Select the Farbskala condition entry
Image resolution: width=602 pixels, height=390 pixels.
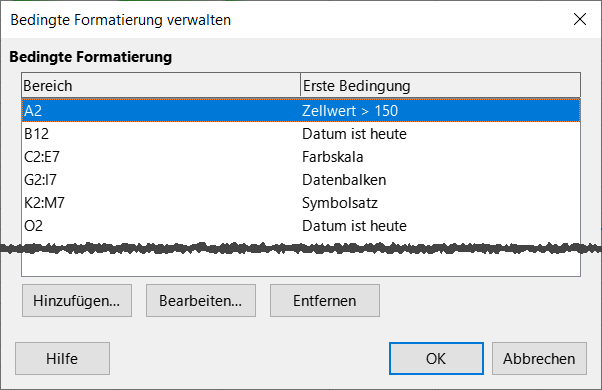[x=332, y=157]
